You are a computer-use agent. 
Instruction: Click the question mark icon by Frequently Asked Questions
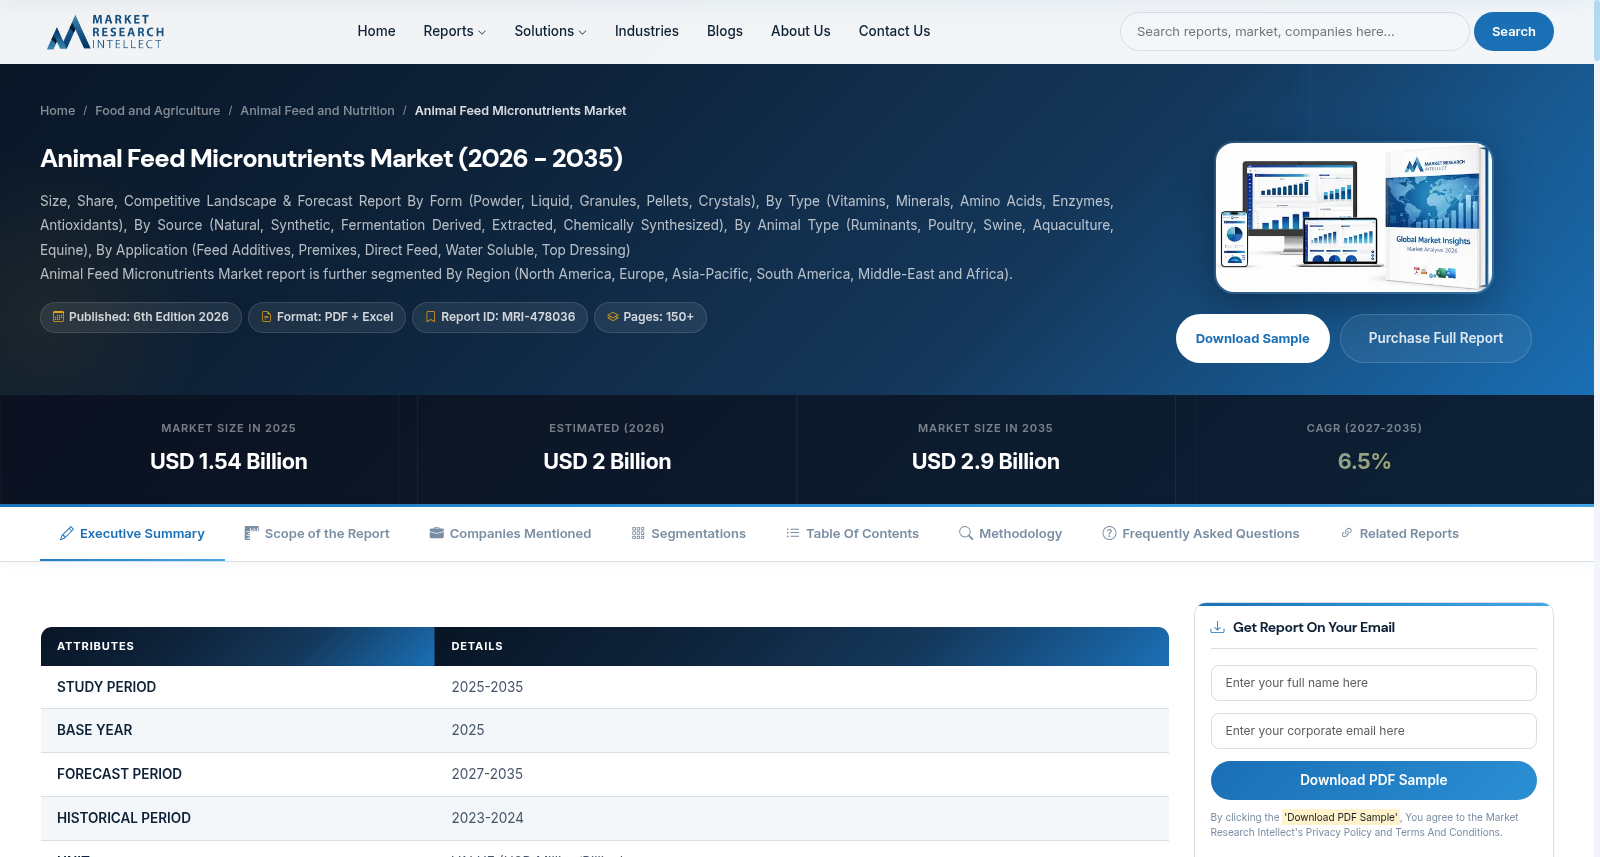[x=1109, y=533]
